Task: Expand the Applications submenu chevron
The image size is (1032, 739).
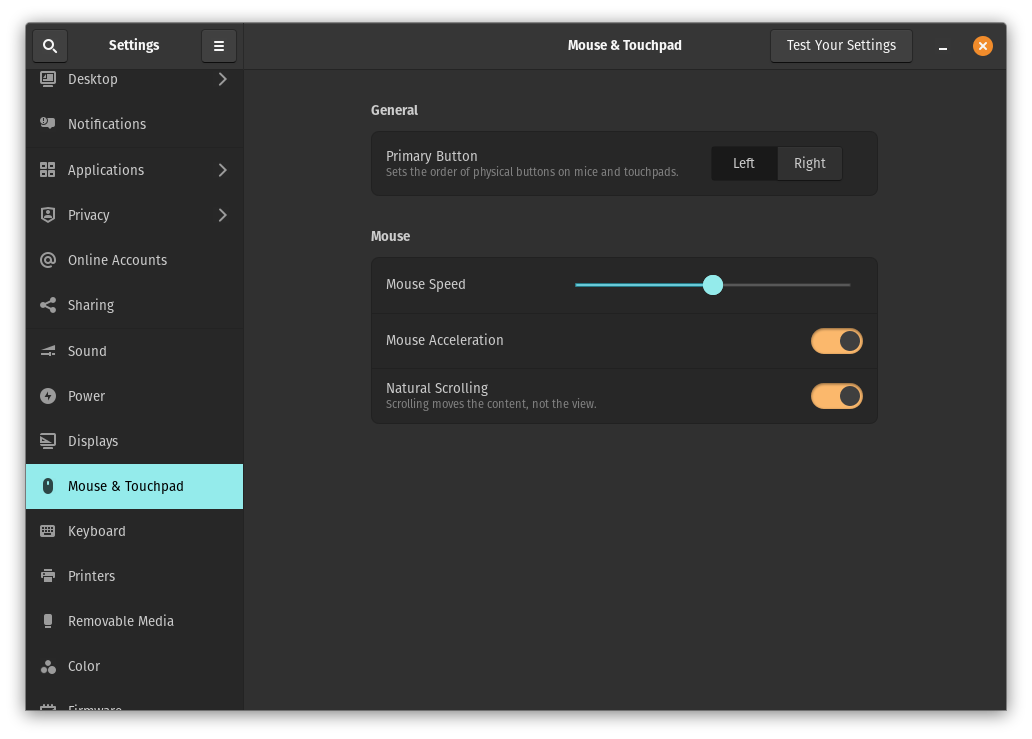Action: pos(222,170)
